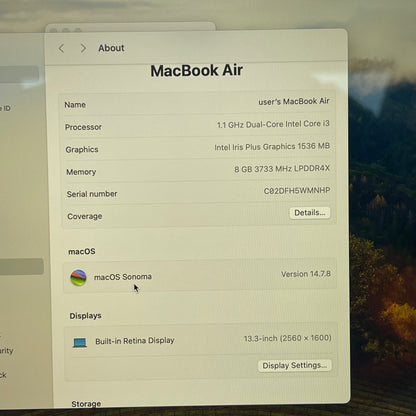The image size is (416, 416).
Task: Go back with the left chevron
Action: (61, 48)
